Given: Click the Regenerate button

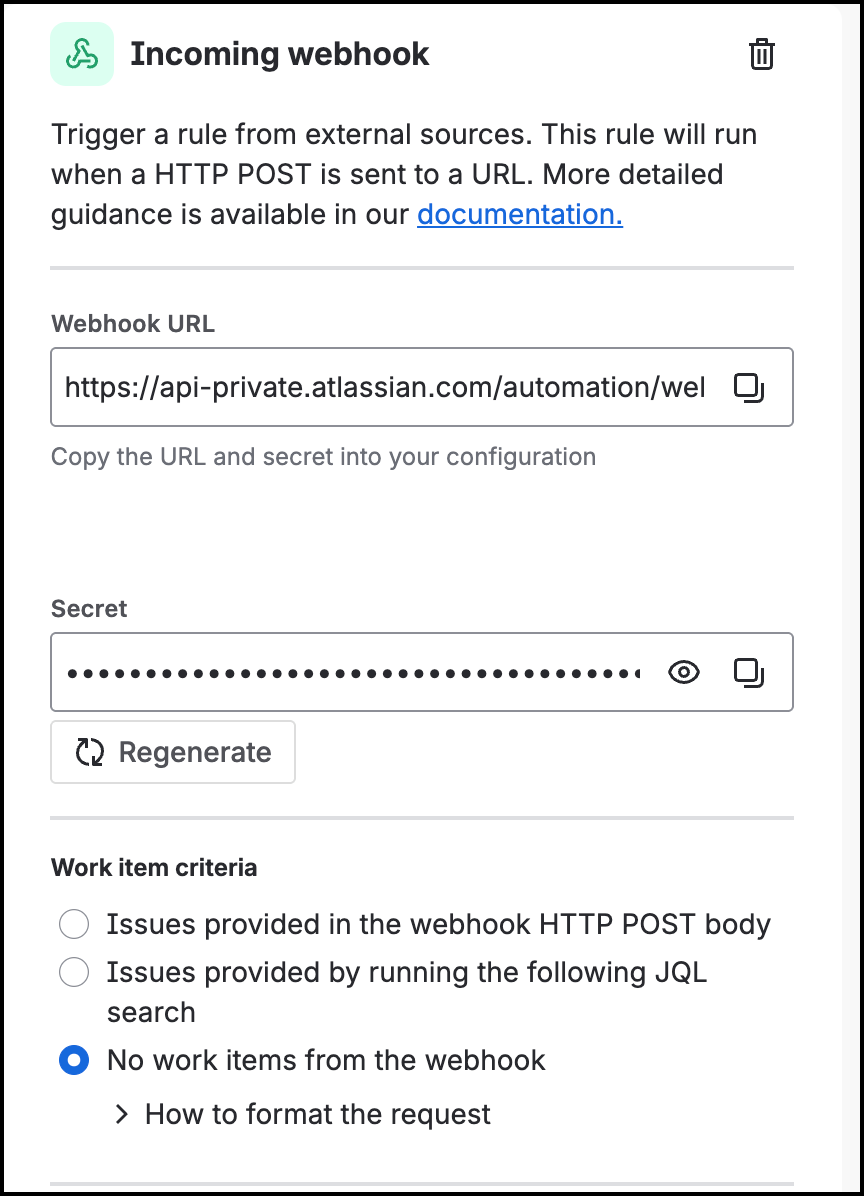Looking at the screenshot, I should [x=172, y=752].
